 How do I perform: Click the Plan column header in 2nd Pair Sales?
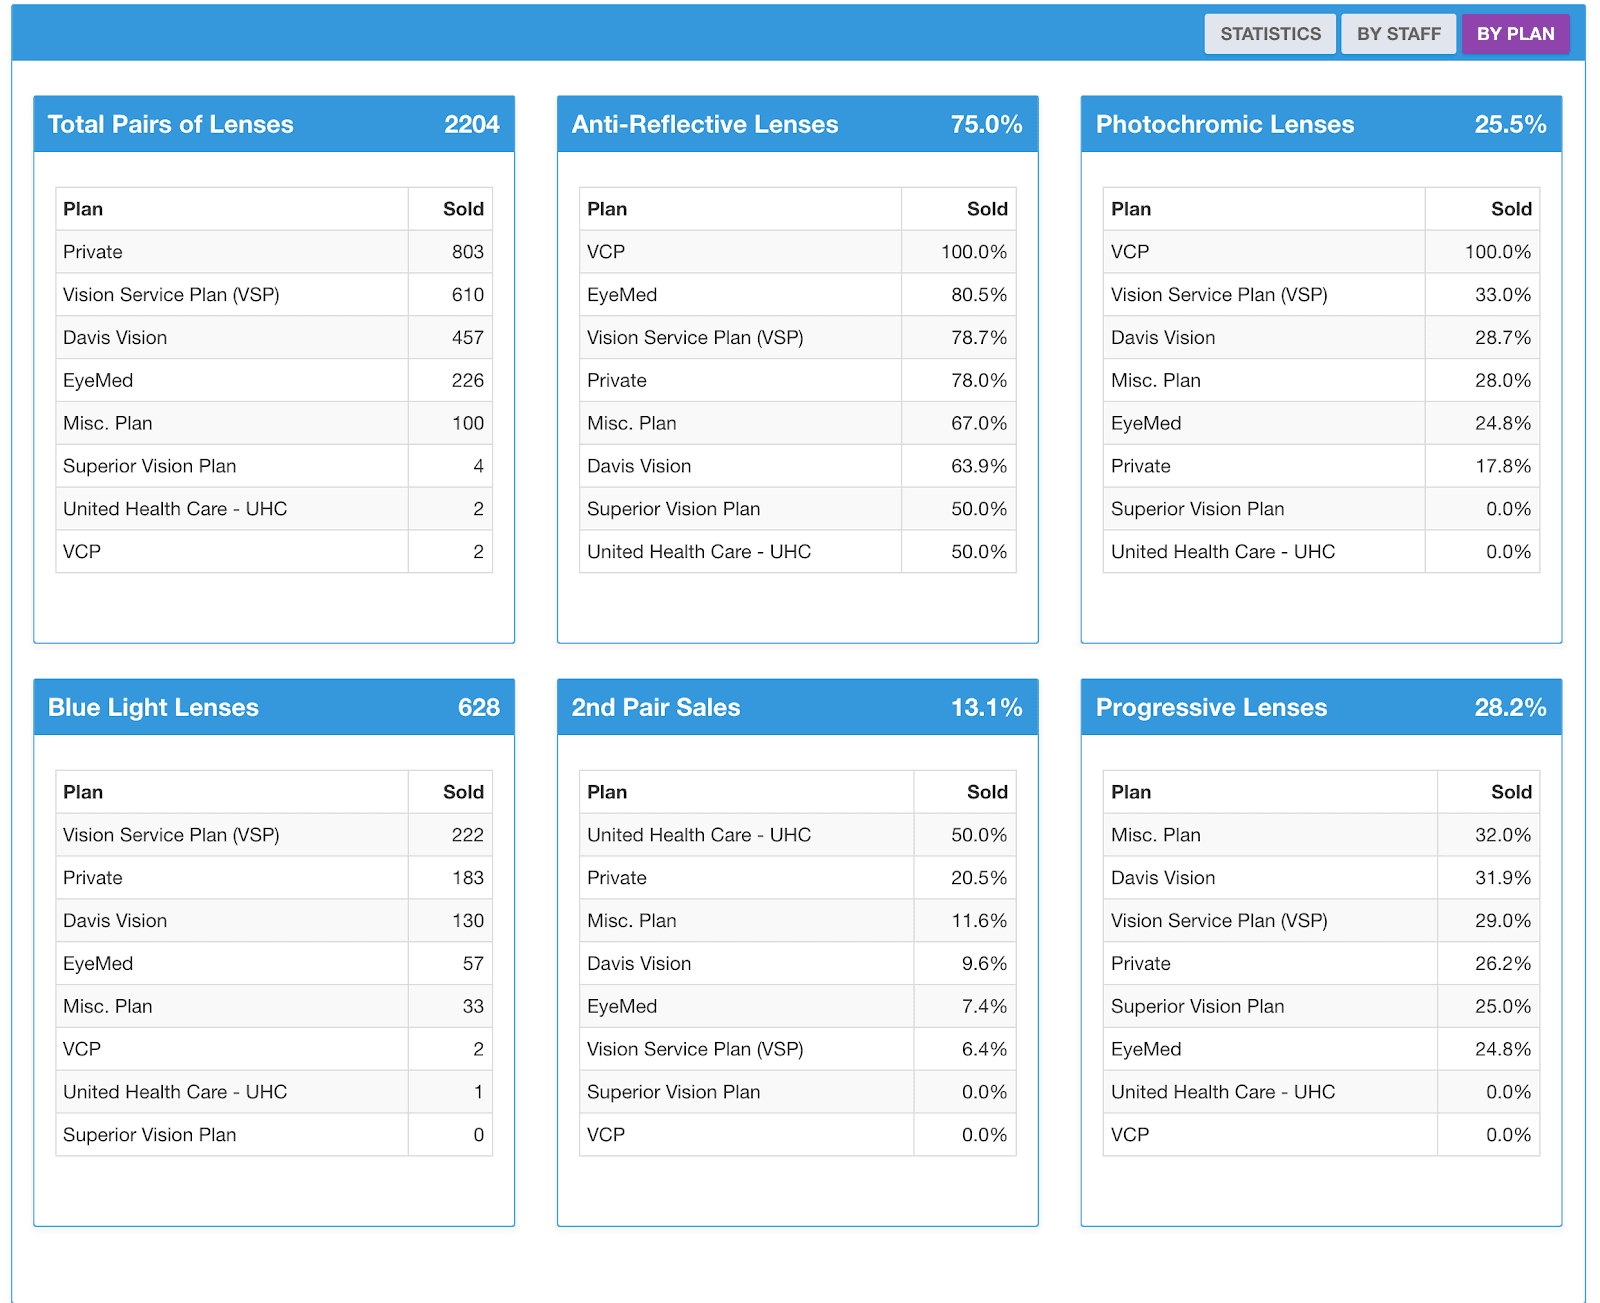click(x=607, y=791)
